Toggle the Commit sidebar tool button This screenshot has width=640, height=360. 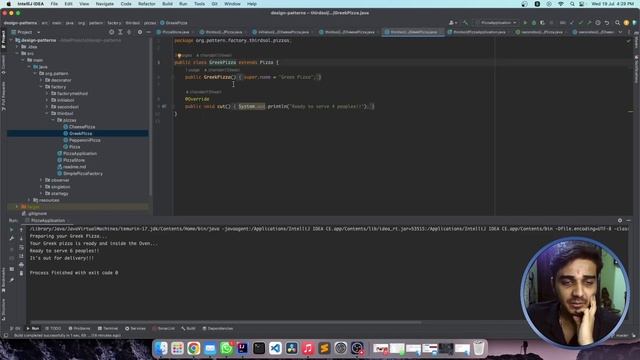[x=4, y=64]
